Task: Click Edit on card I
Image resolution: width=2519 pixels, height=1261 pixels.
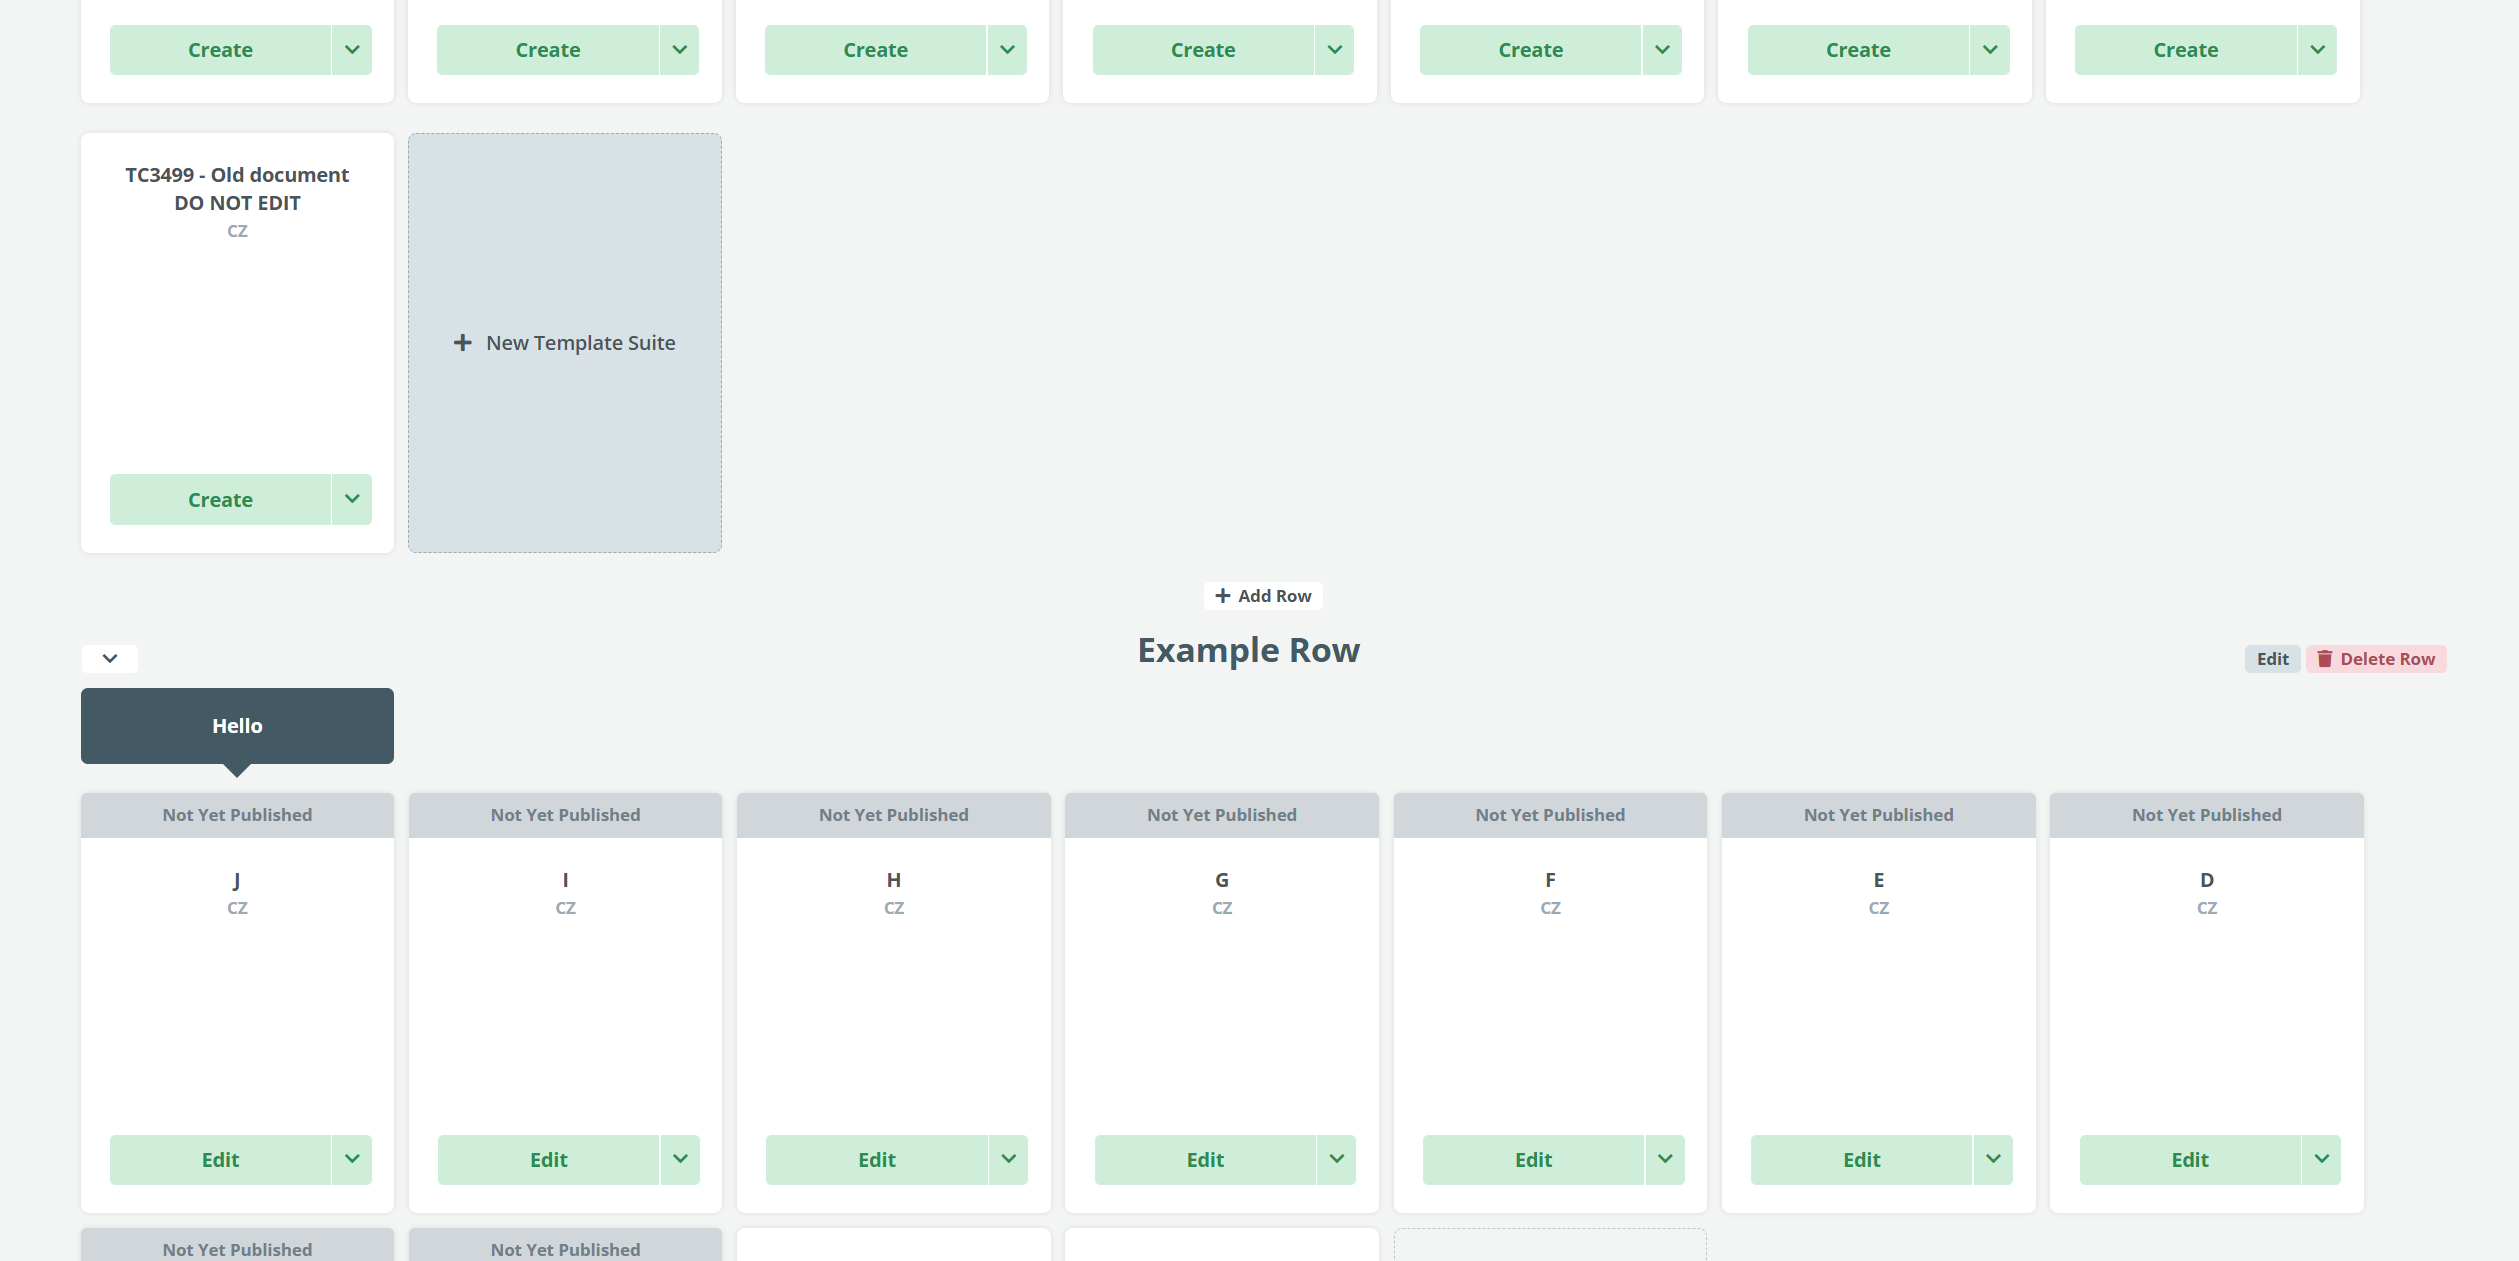Action: [548, 1159]
